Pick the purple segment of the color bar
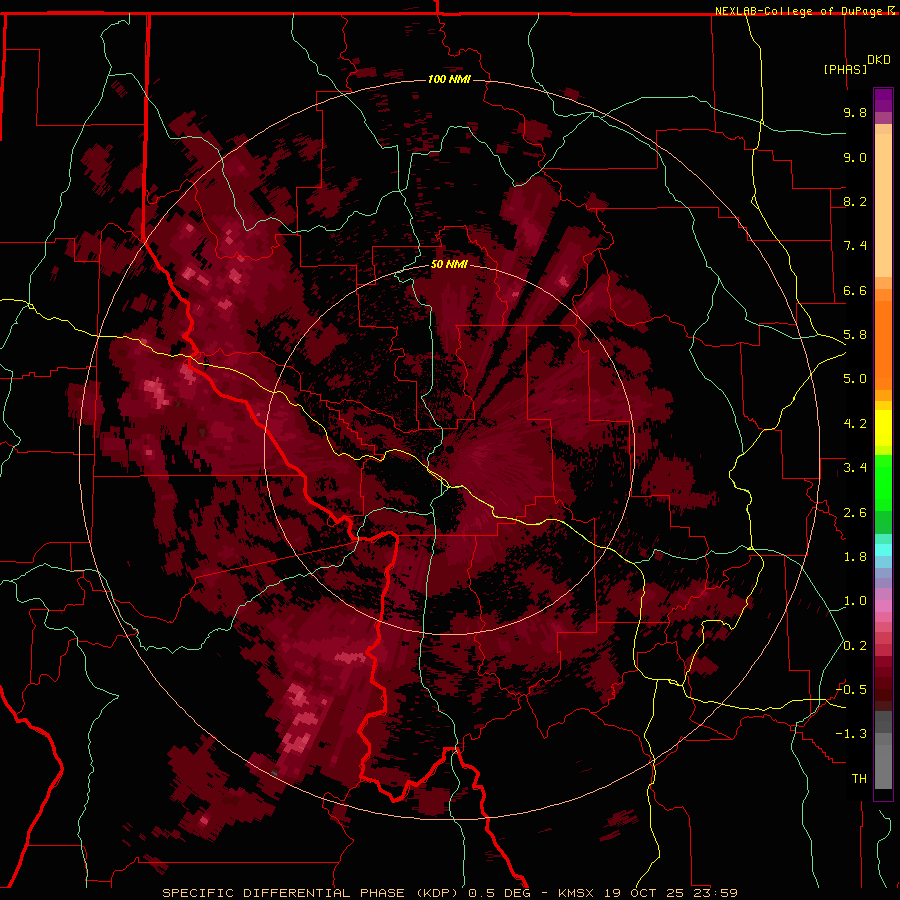The width and height of the screenshot is (900, 900). 883,100
